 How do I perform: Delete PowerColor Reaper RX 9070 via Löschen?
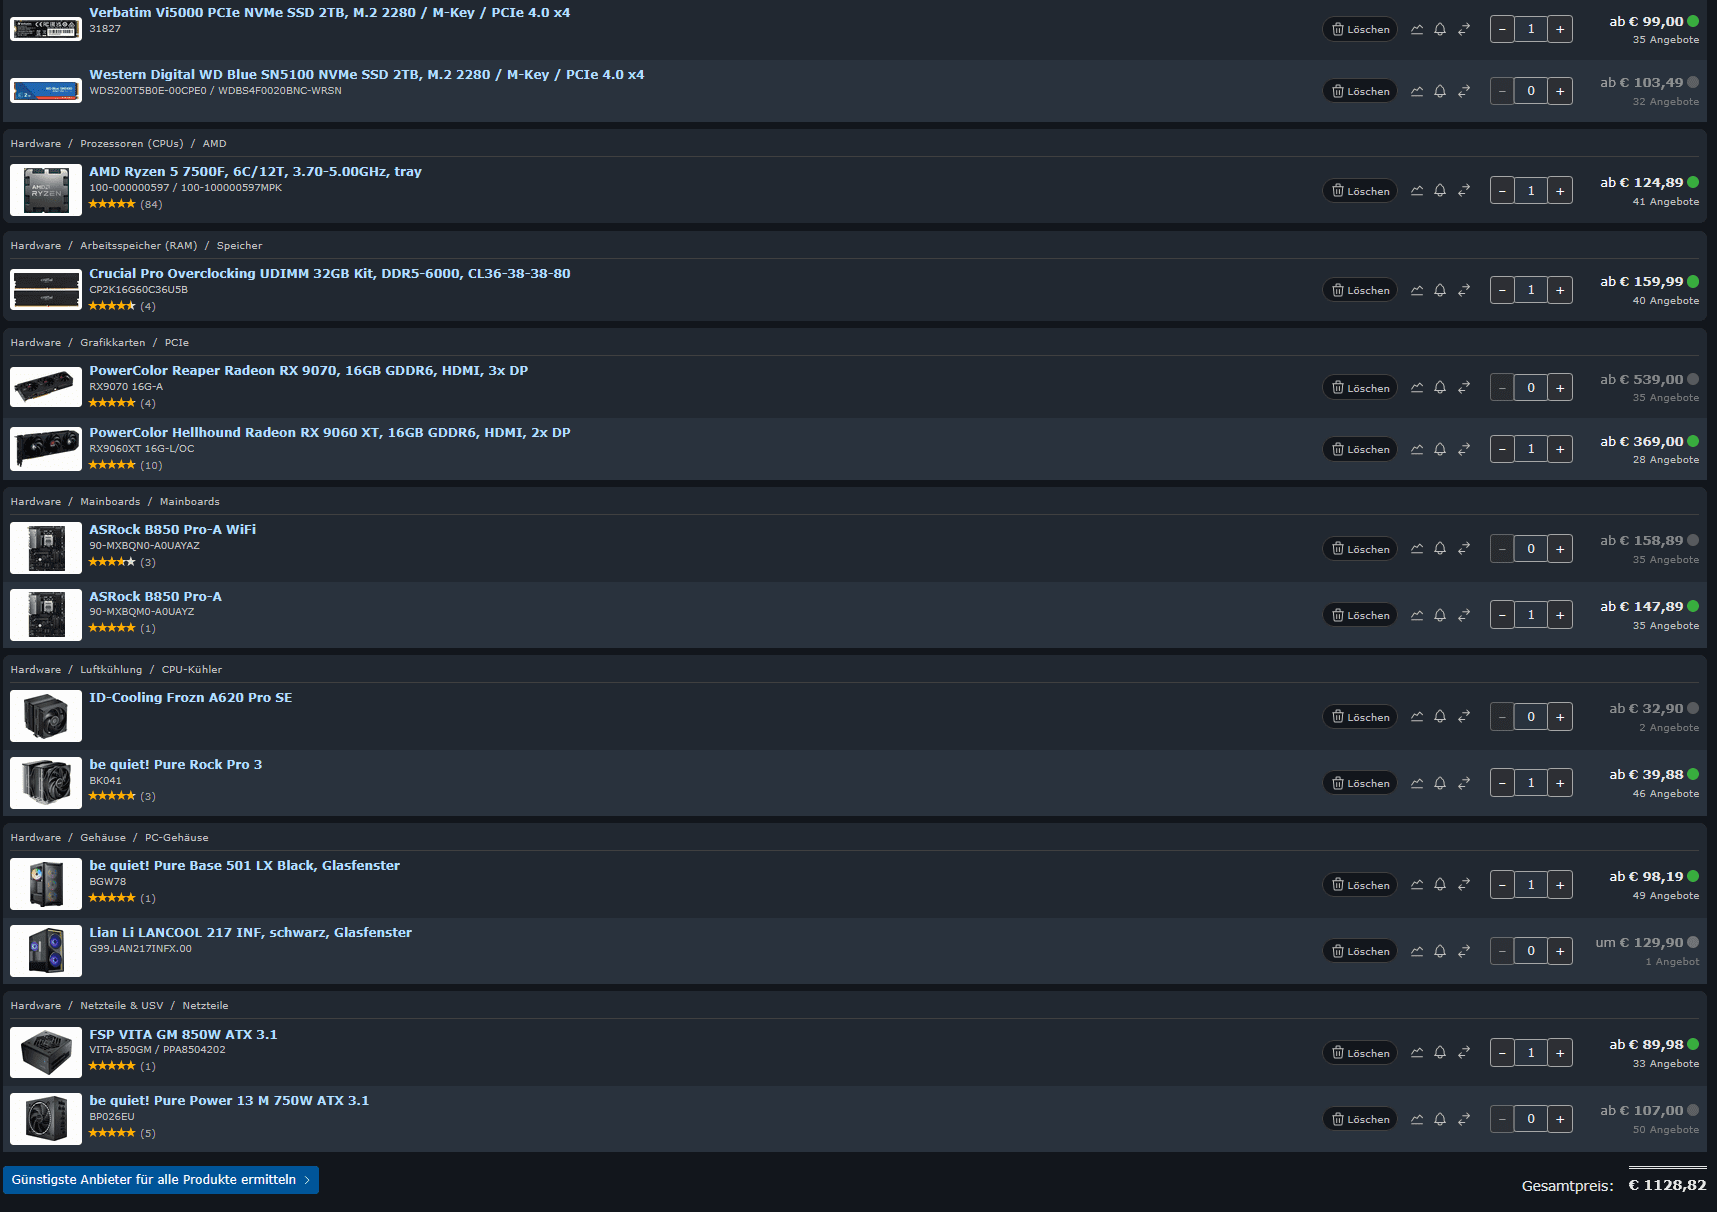(1360, 387)
